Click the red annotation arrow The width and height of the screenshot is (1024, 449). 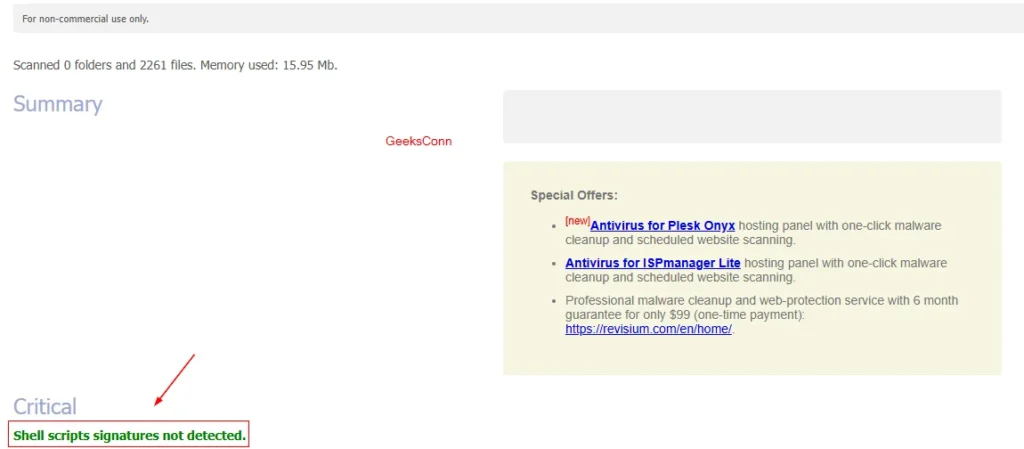point(174,379)
